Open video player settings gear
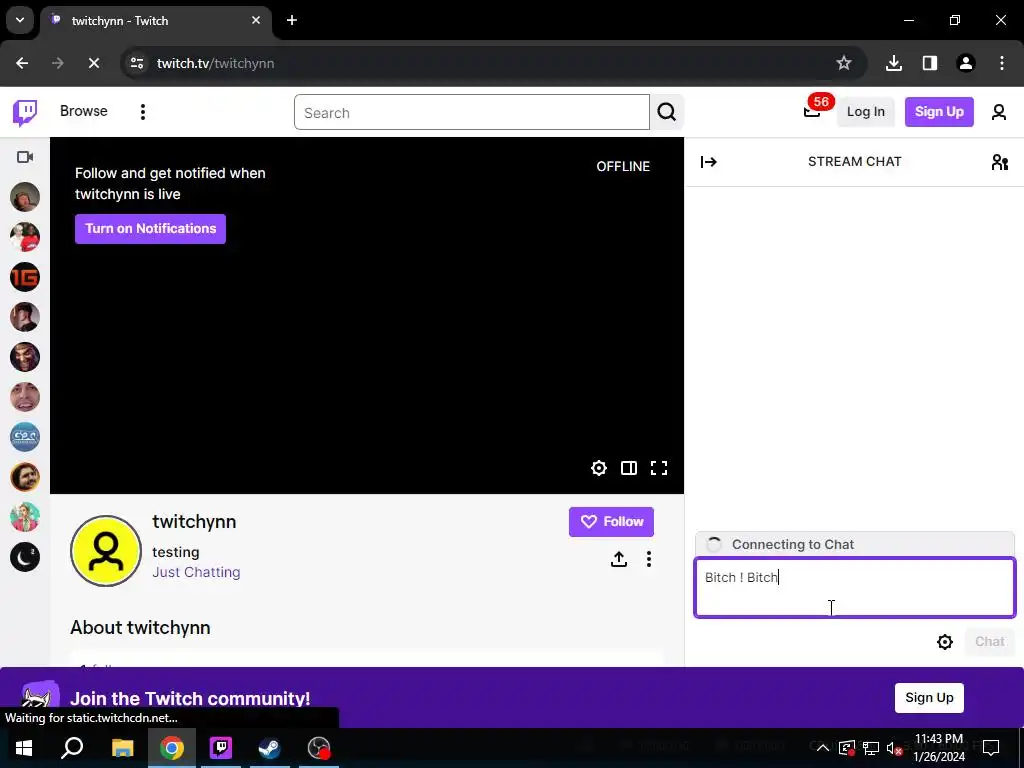Screen dimensions: 1024x768 598,468
